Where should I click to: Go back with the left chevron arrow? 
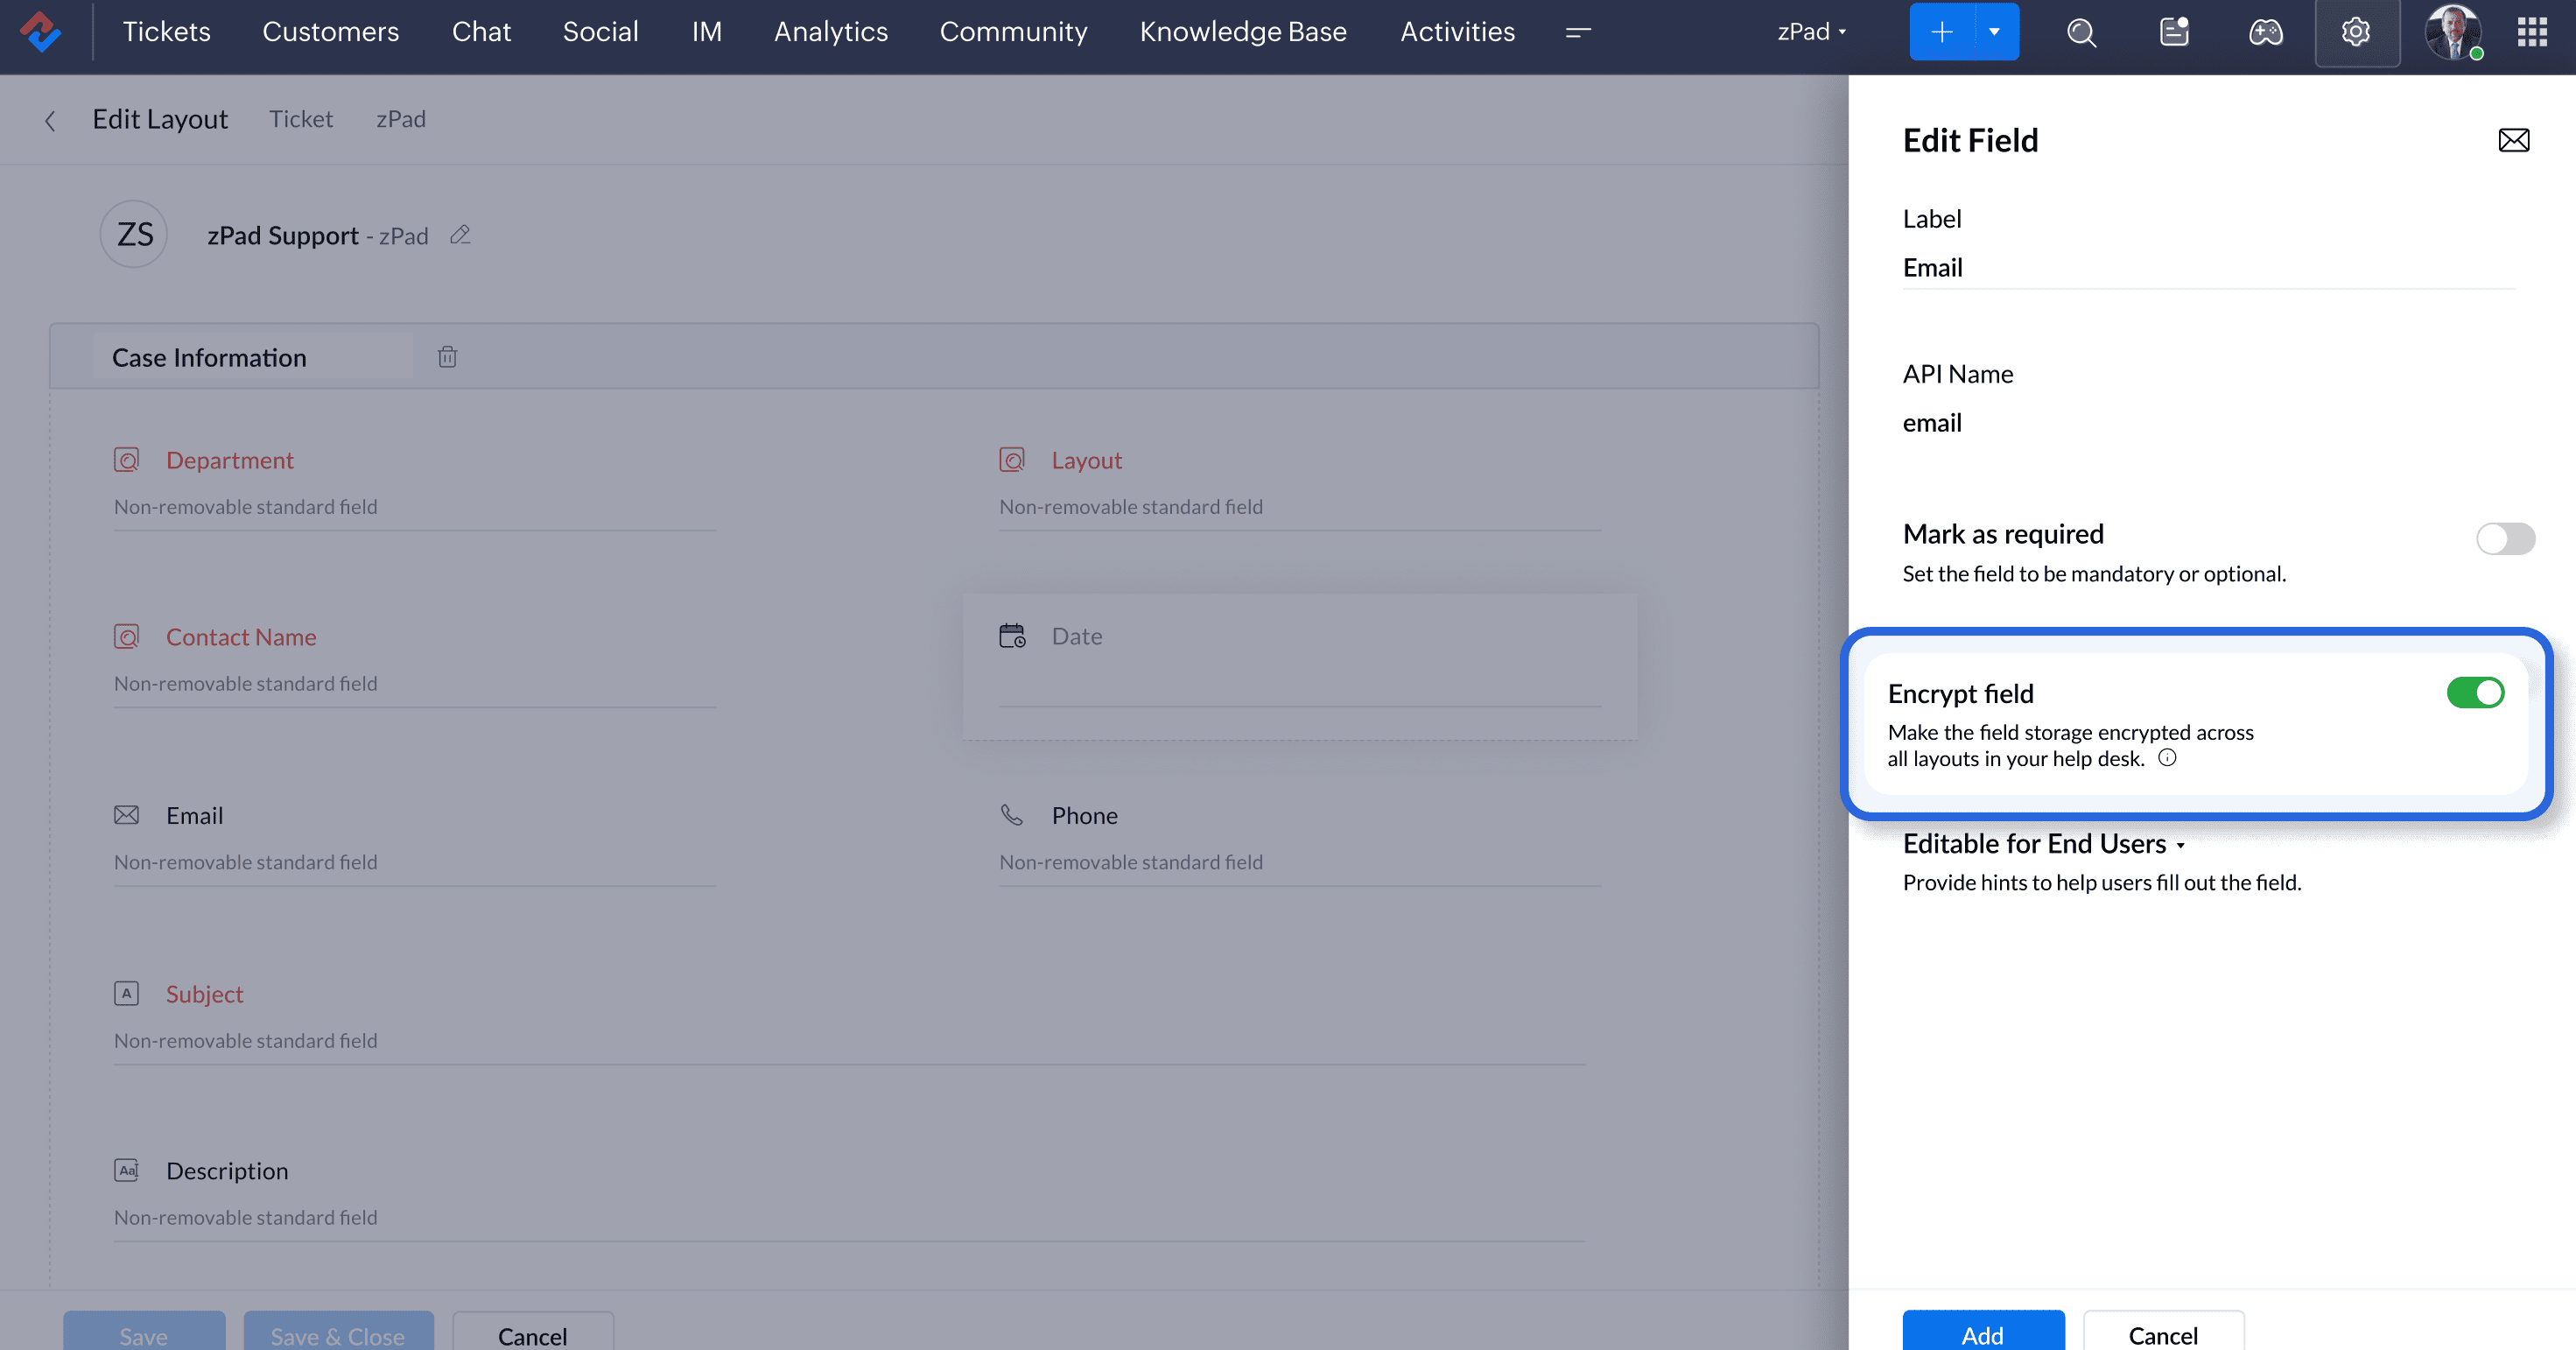[50, 121]
